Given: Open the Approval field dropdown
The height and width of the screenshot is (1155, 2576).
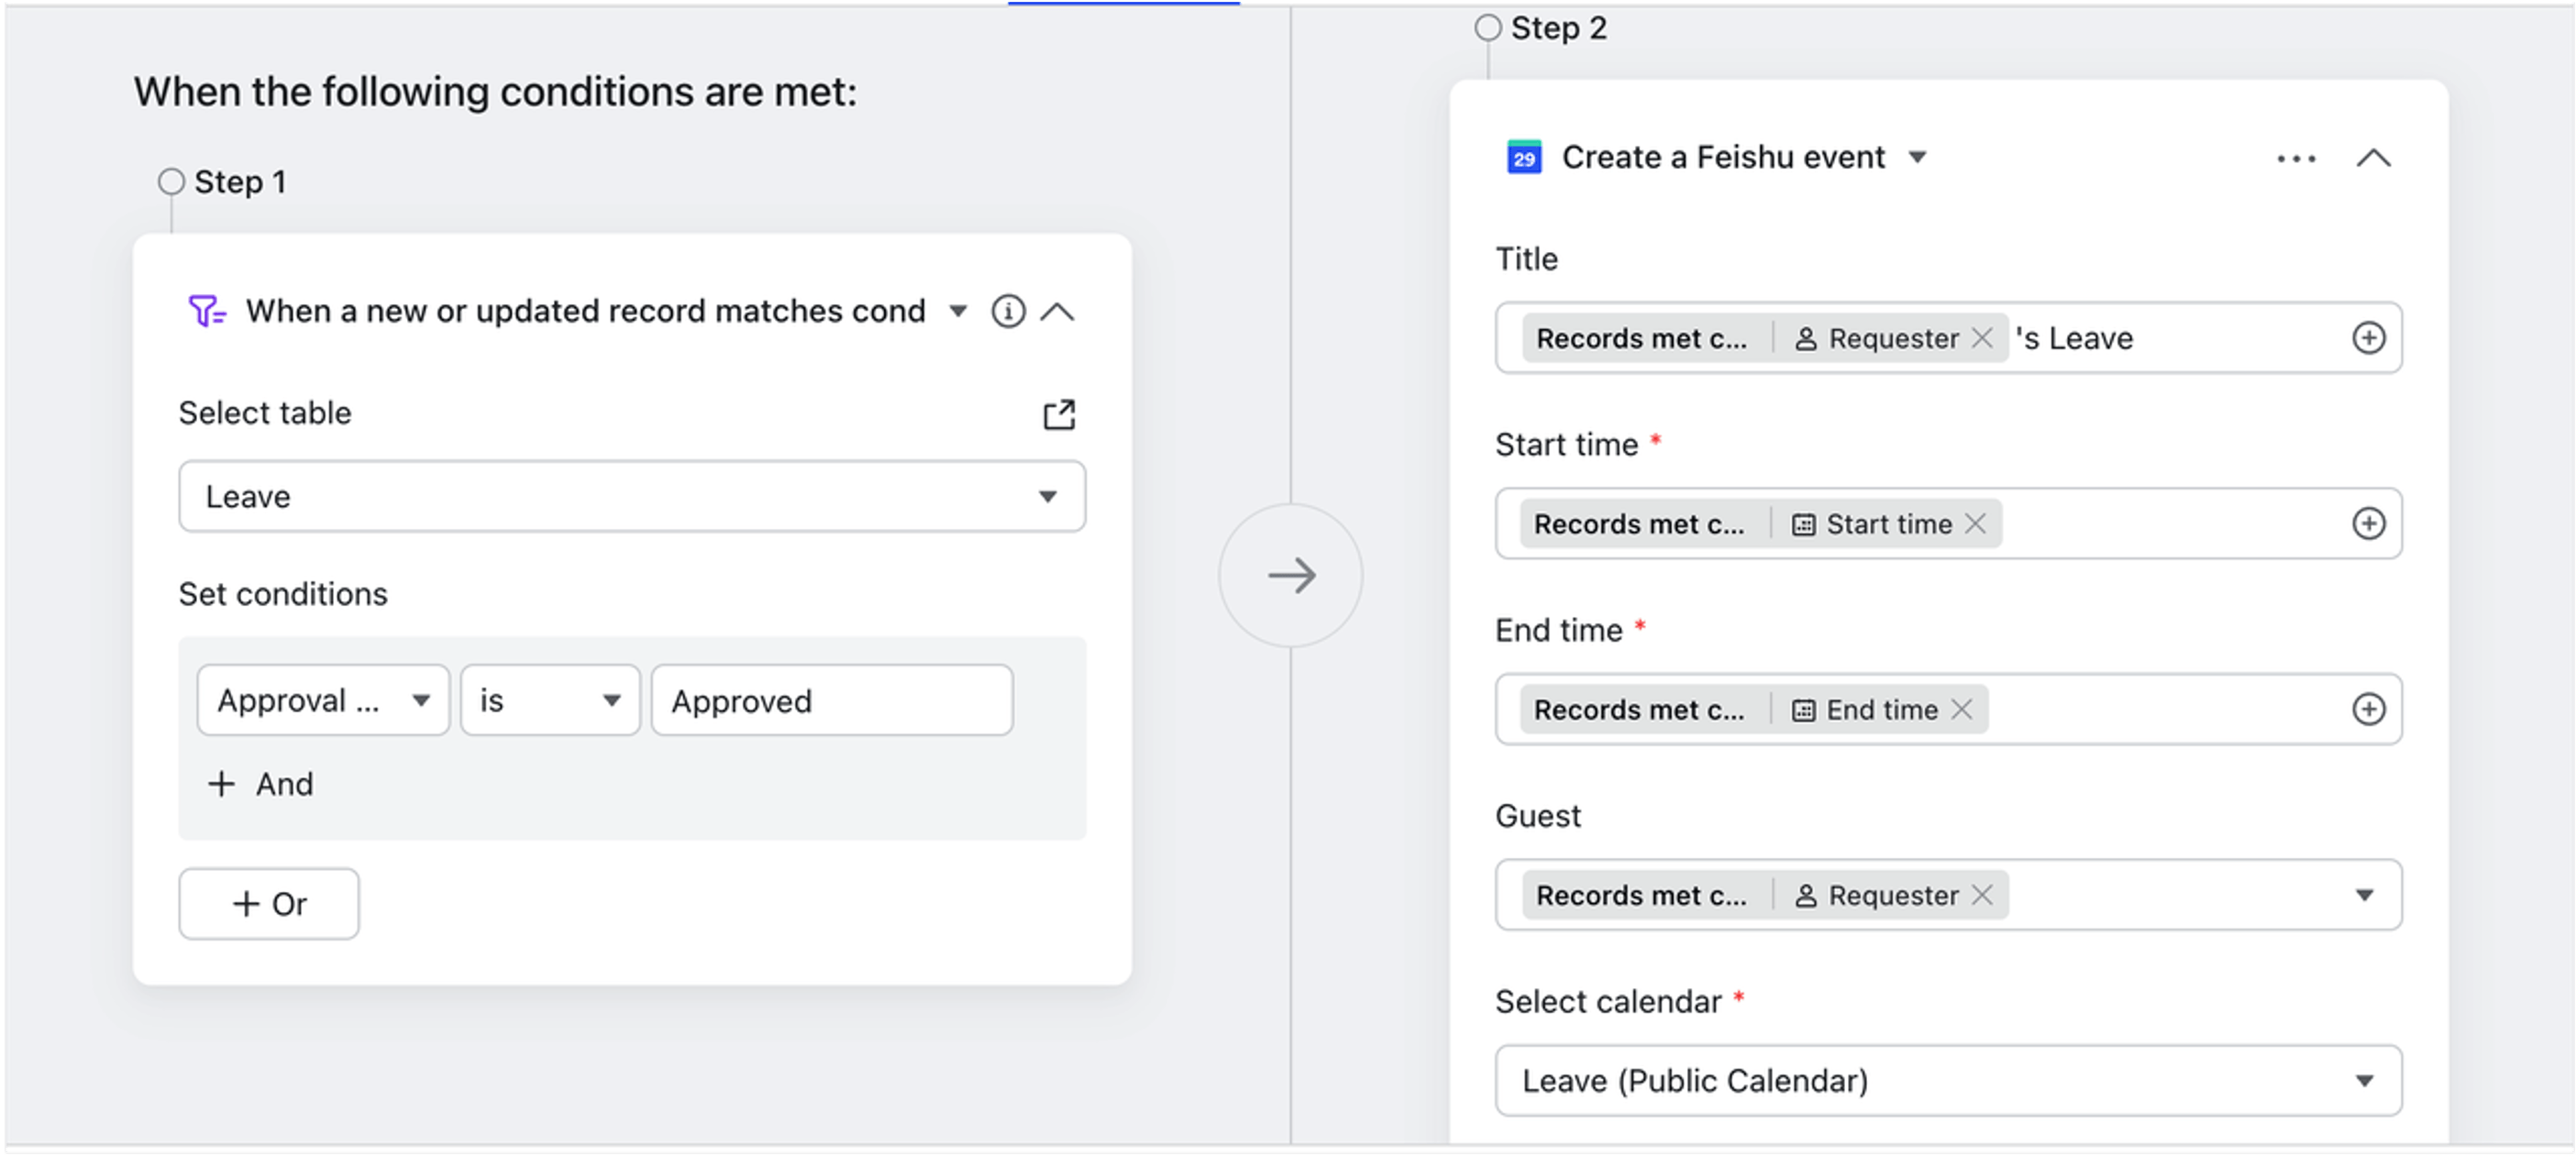Looking at the screenshot, I should (x=323, y=700).
